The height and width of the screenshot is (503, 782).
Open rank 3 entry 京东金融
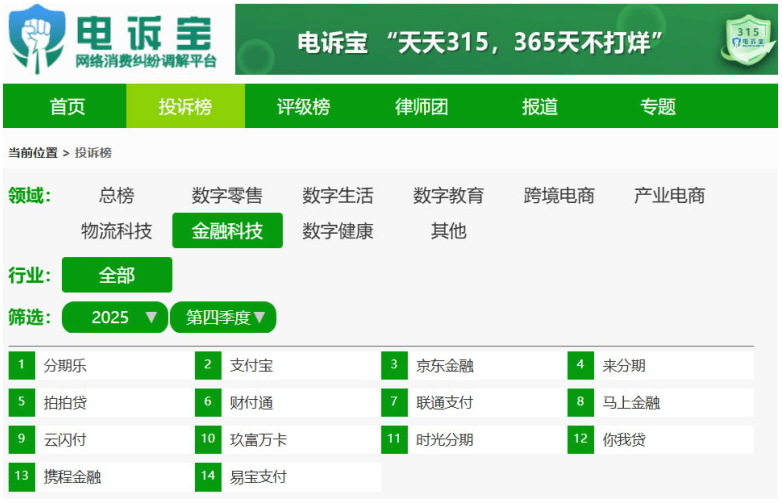click(x=474, y=365)
